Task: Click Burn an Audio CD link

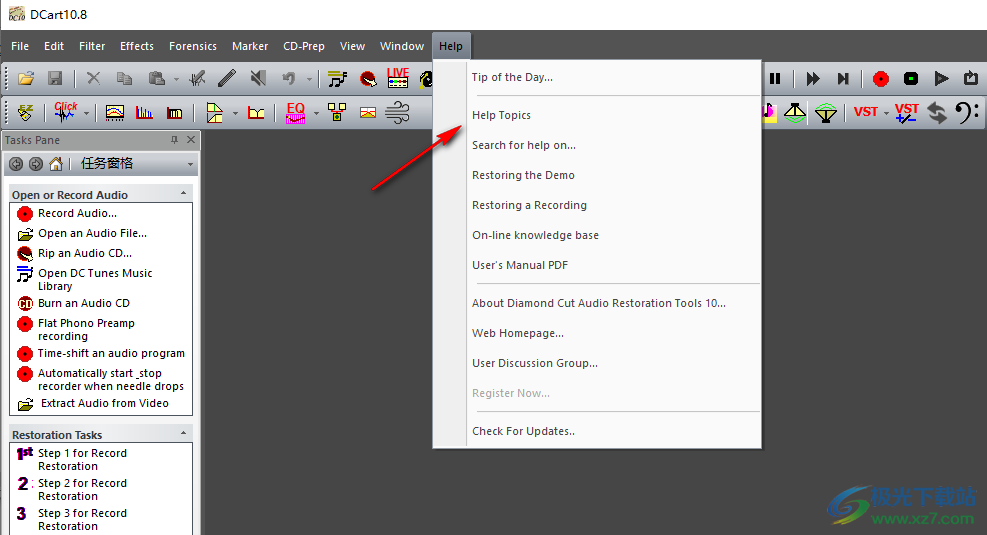Action: 84,303
